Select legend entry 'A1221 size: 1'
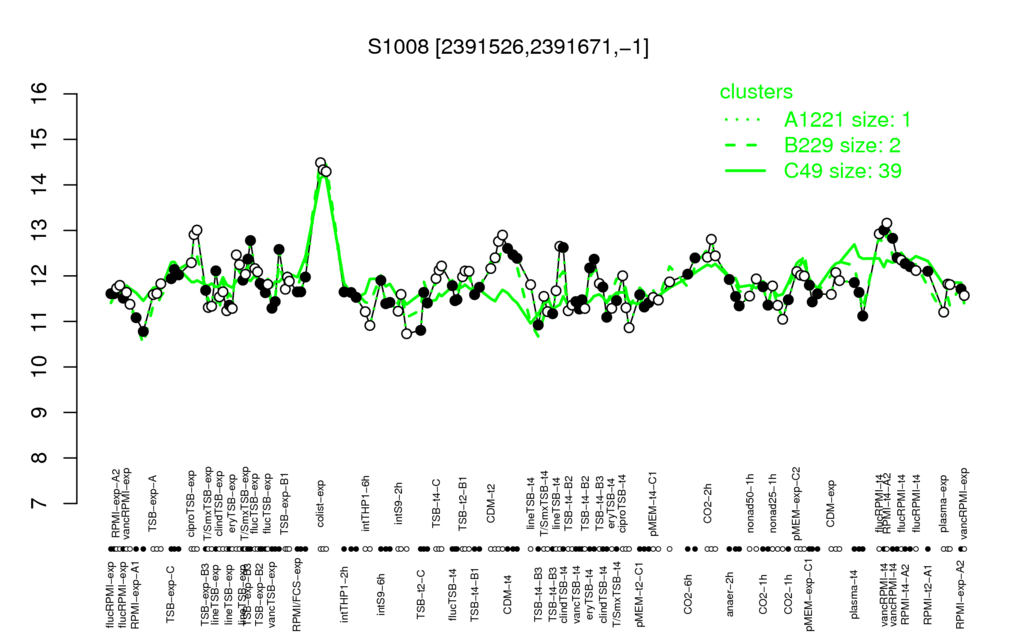 click(x=846, y=120)
